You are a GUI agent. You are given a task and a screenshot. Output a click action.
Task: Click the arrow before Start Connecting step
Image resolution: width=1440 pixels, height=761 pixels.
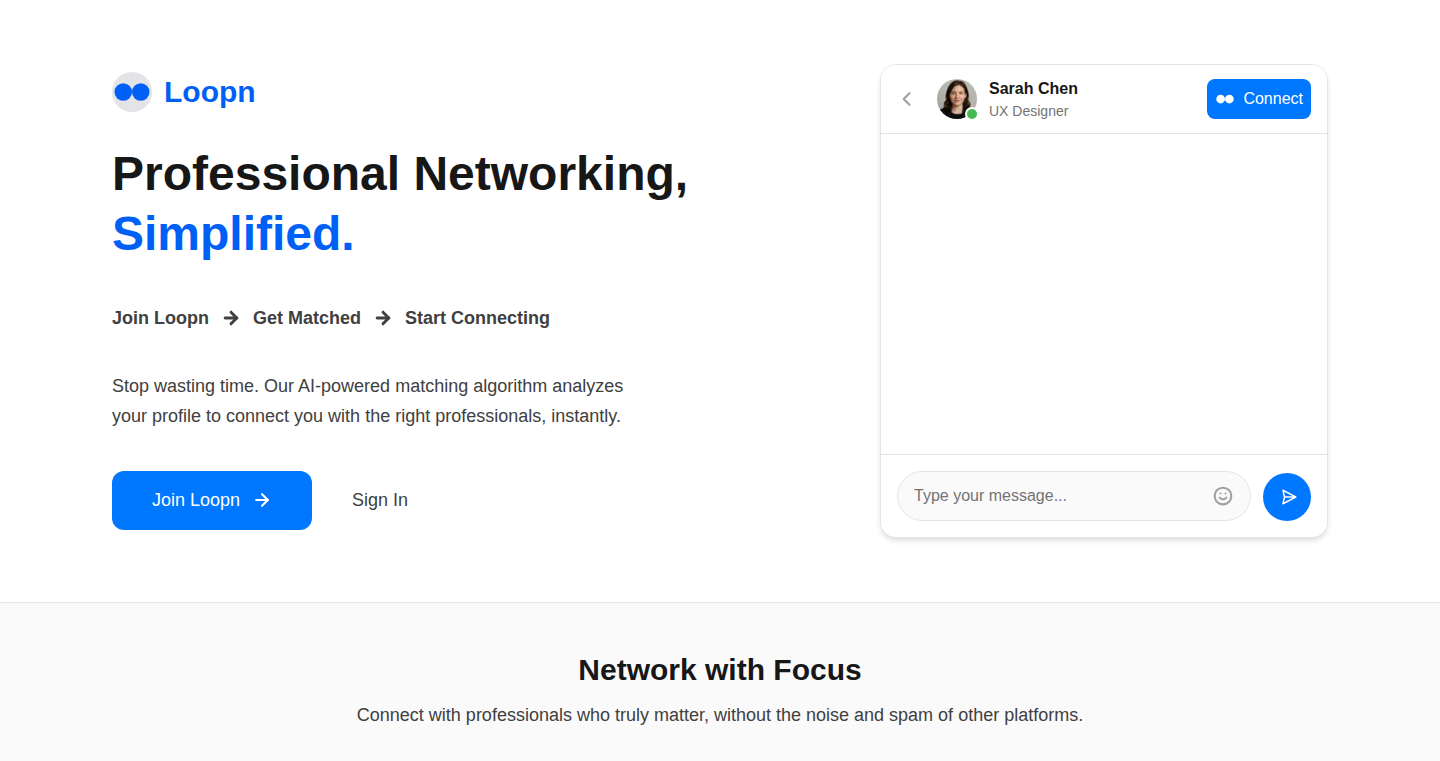click(x=383, y=318)
